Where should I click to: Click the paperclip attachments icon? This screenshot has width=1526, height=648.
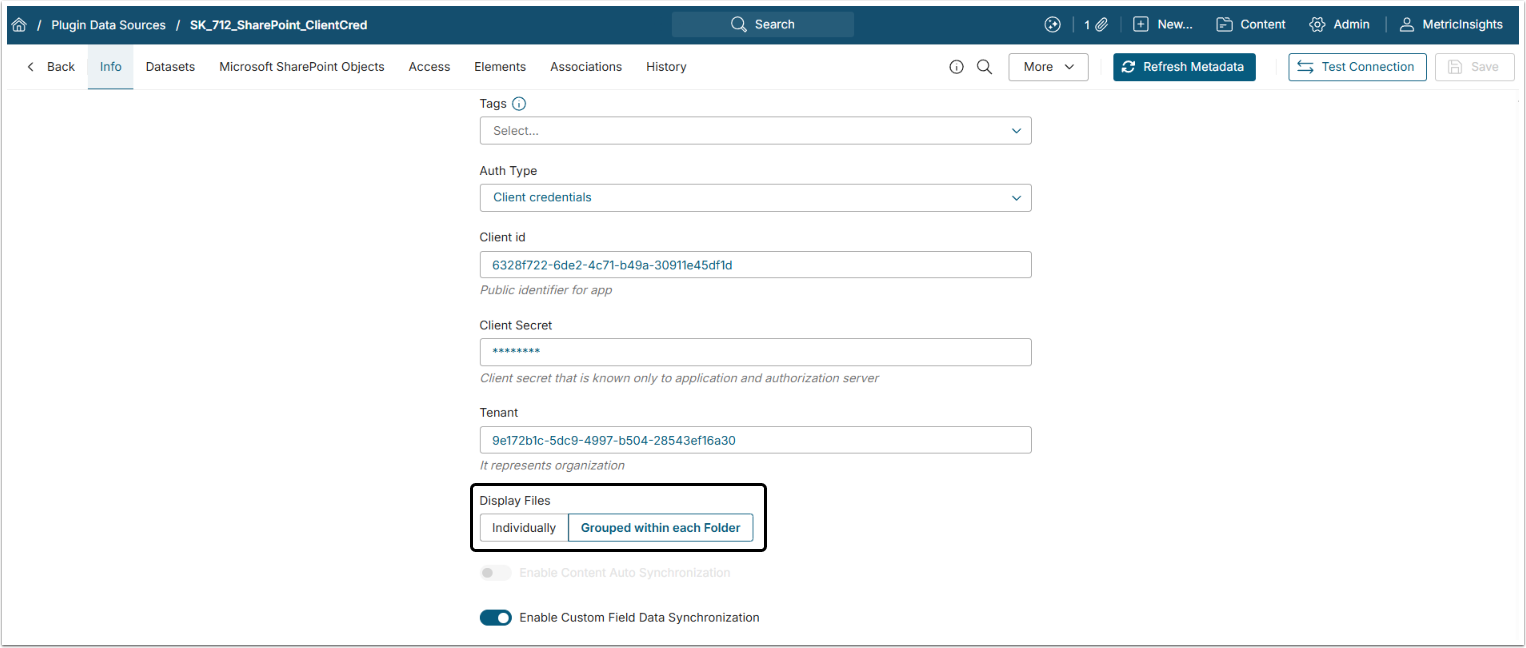(1101, 25)
